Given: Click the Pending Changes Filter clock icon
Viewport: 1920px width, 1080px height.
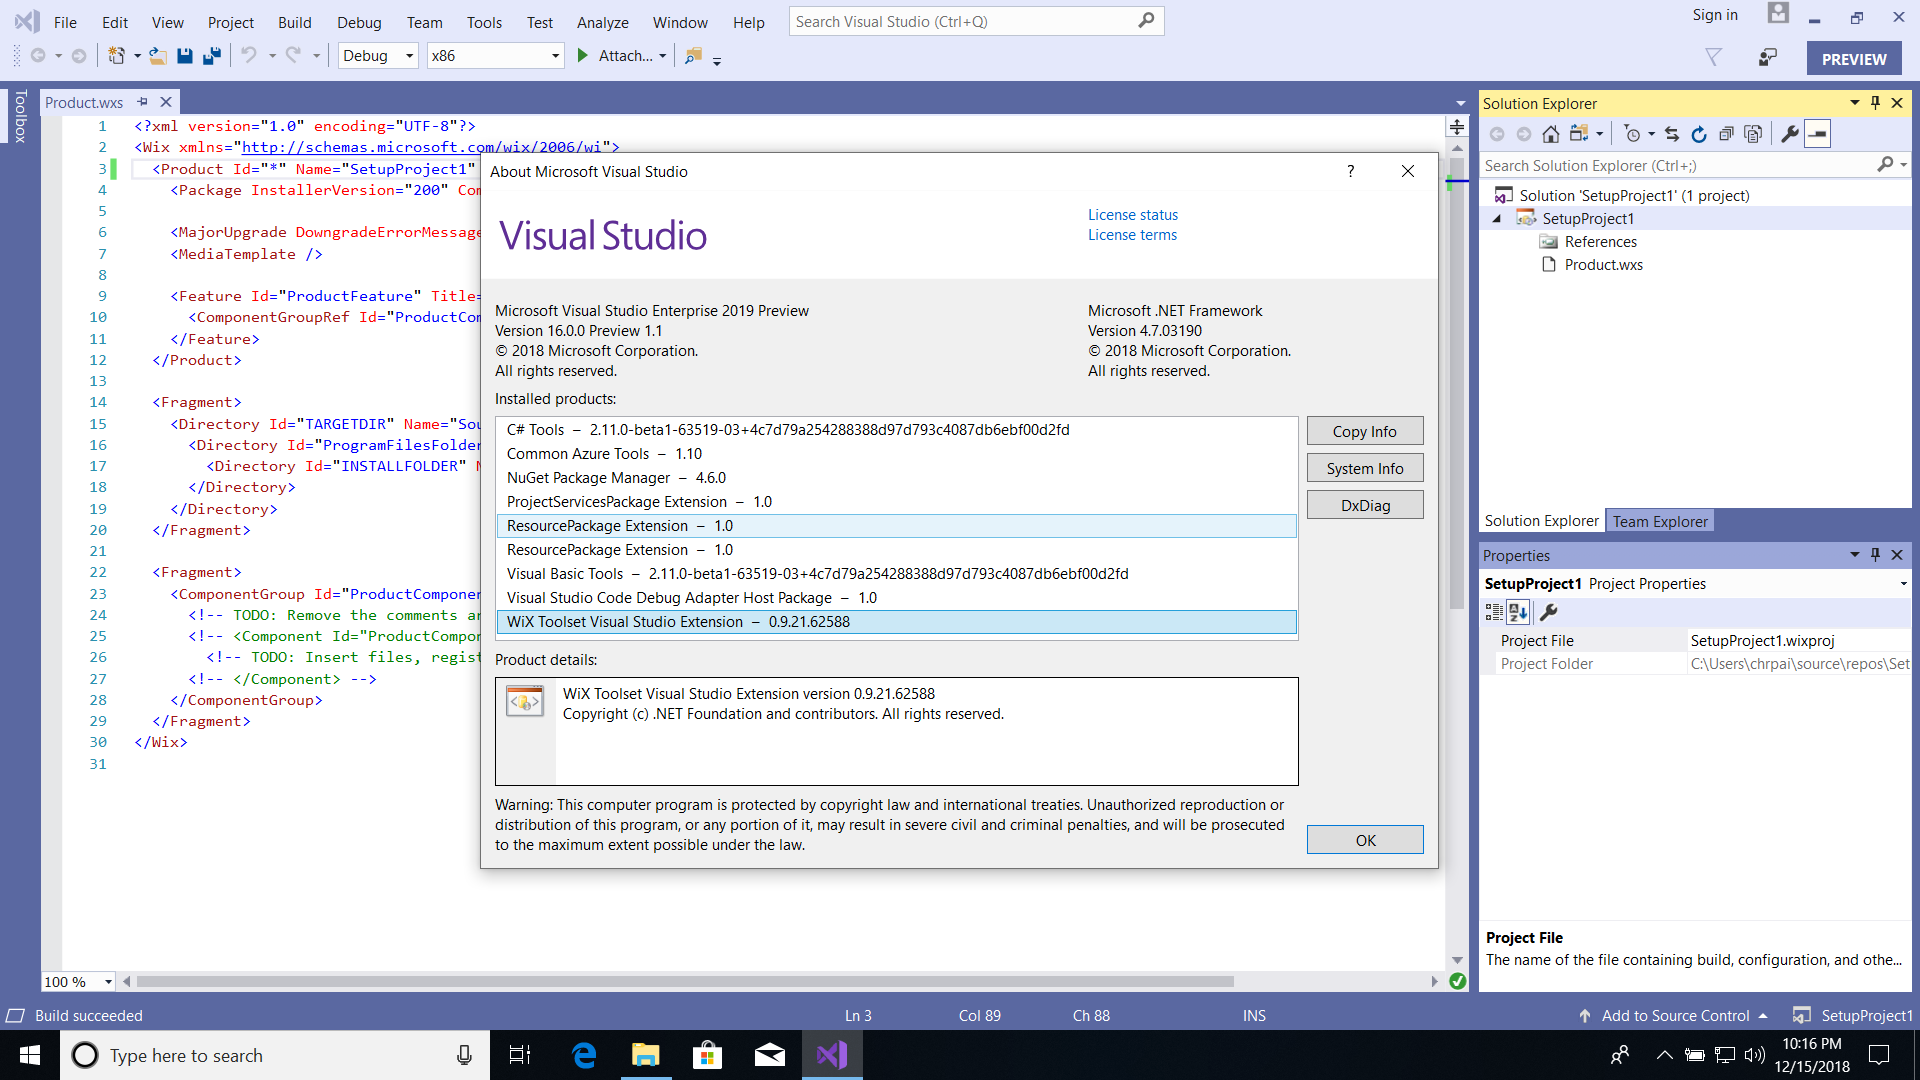Looking at the screenshot, I should (1632, 134).
